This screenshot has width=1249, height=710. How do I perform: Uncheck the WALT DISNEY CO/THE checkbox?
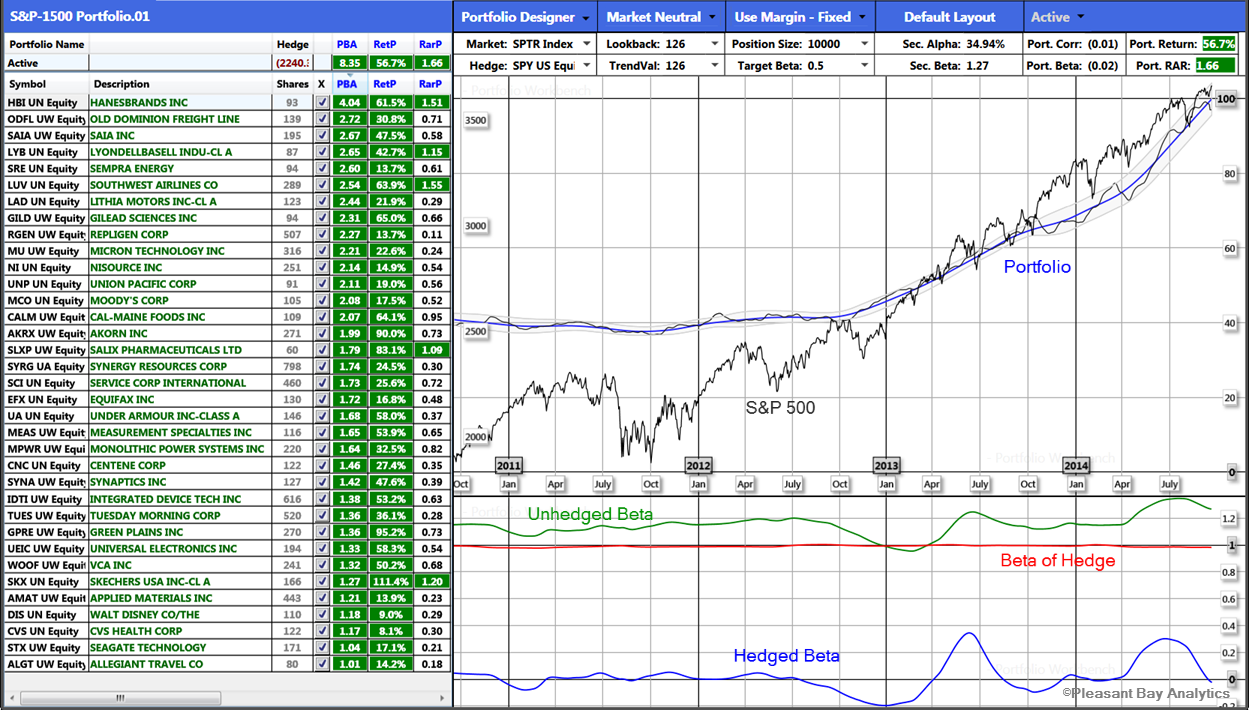click(322, 614)
